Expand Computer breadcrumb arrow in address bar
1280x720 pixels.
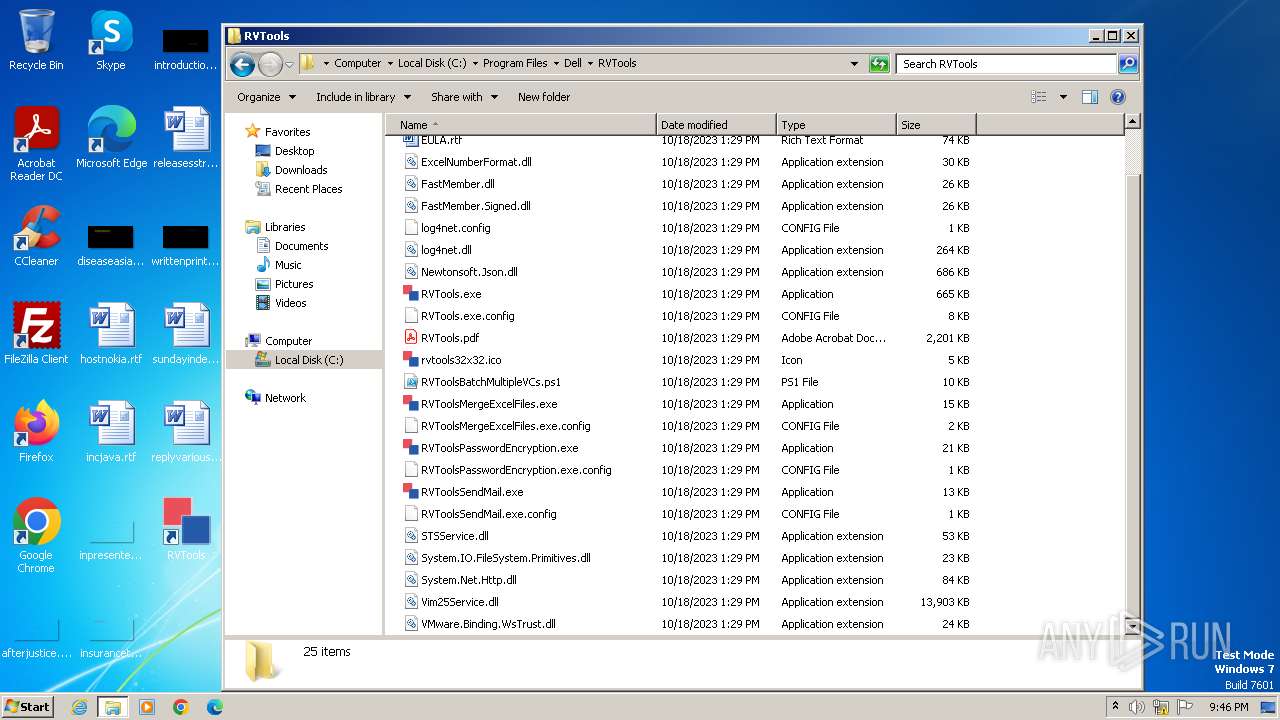click(389, 63)
